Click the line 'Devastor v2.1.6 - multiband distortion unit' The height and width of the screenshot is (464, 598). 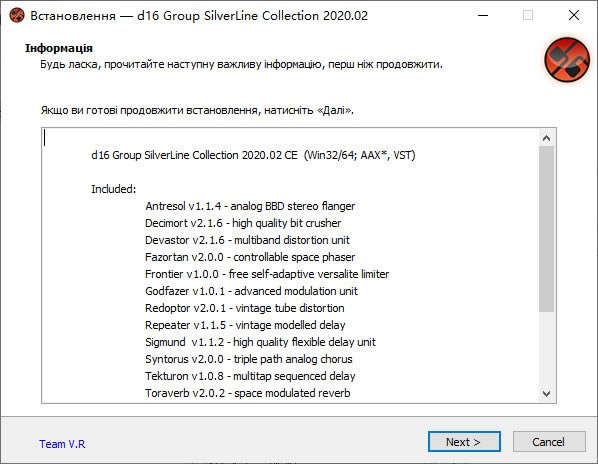point(247,240)
